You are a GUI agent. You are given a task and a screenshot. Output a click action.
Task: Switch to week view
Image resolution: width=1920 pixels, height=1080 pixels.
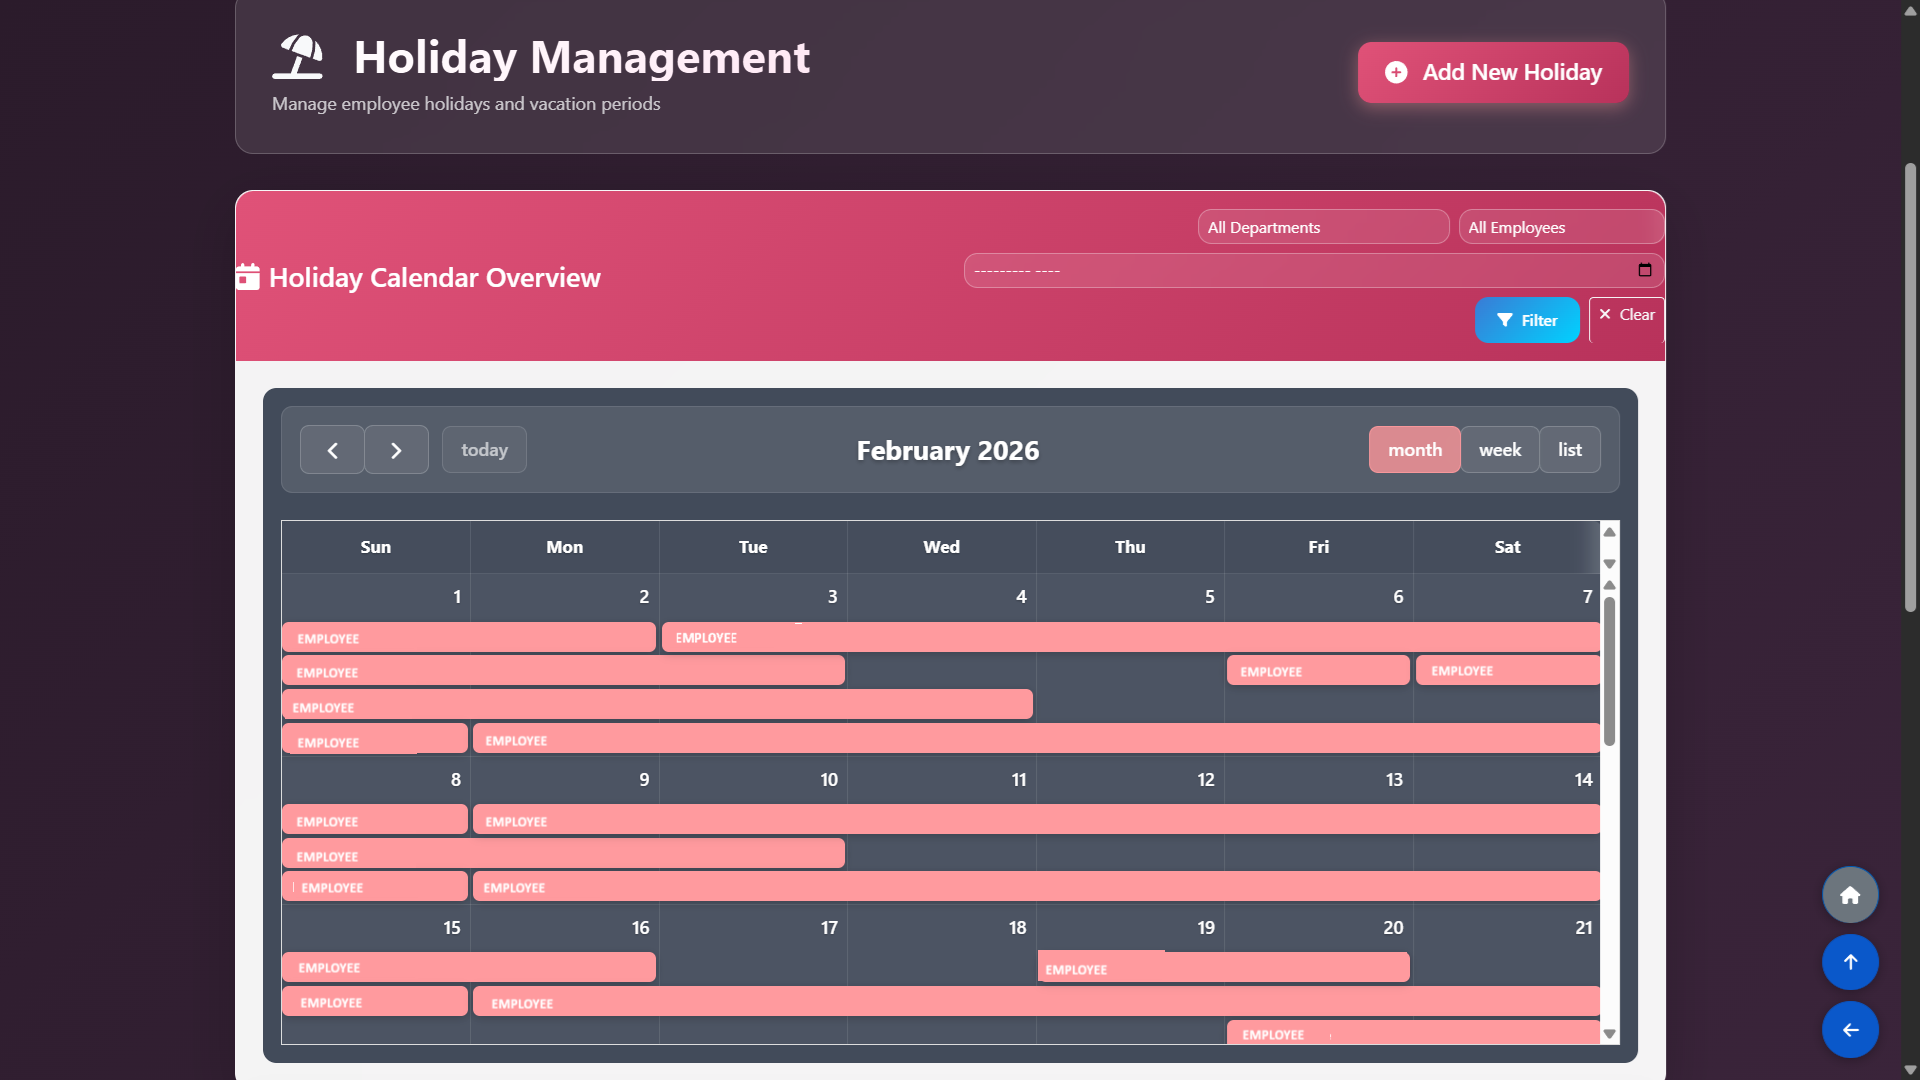[x=1499, y=449]
